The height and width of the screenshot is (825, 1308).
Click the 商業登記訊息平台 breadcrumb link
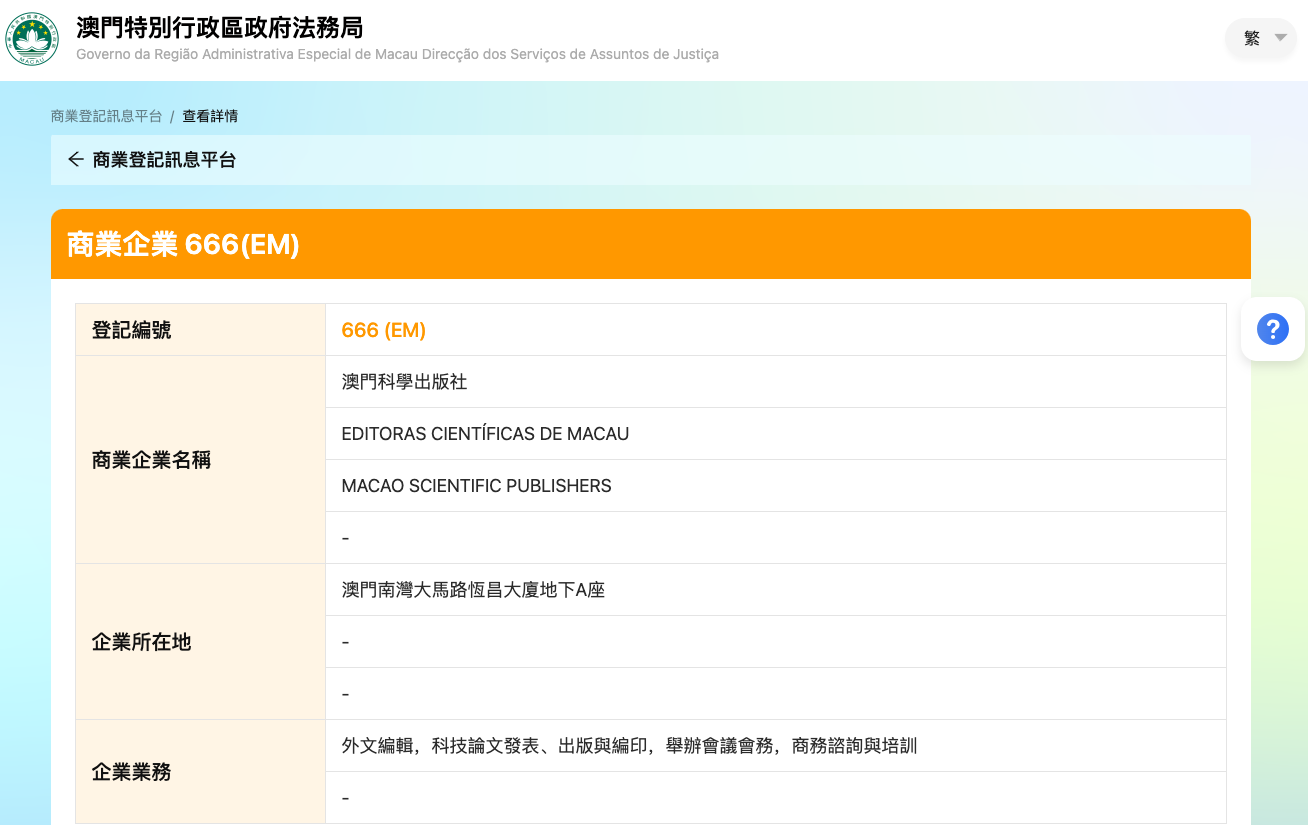[106, 116]
